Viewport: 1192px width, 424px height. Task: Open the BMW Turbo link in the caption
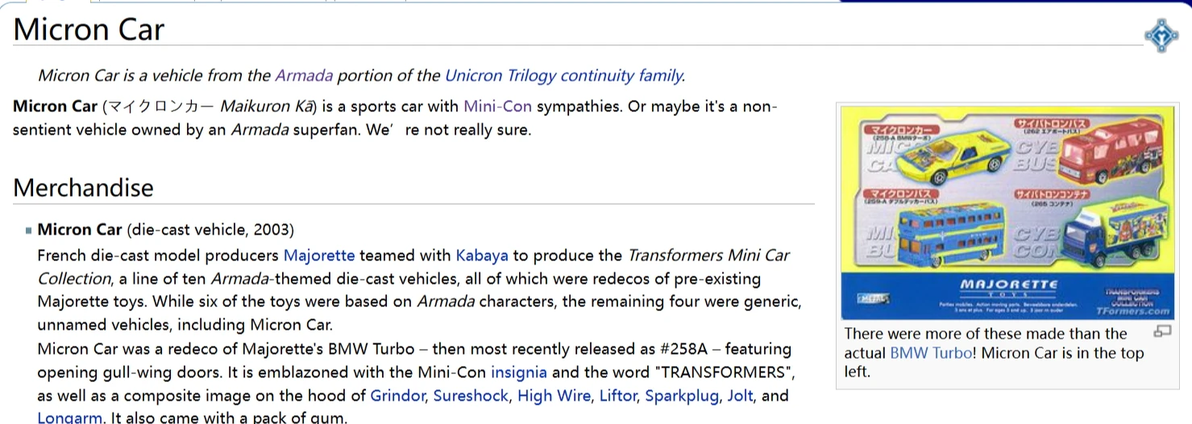(930, 353)
